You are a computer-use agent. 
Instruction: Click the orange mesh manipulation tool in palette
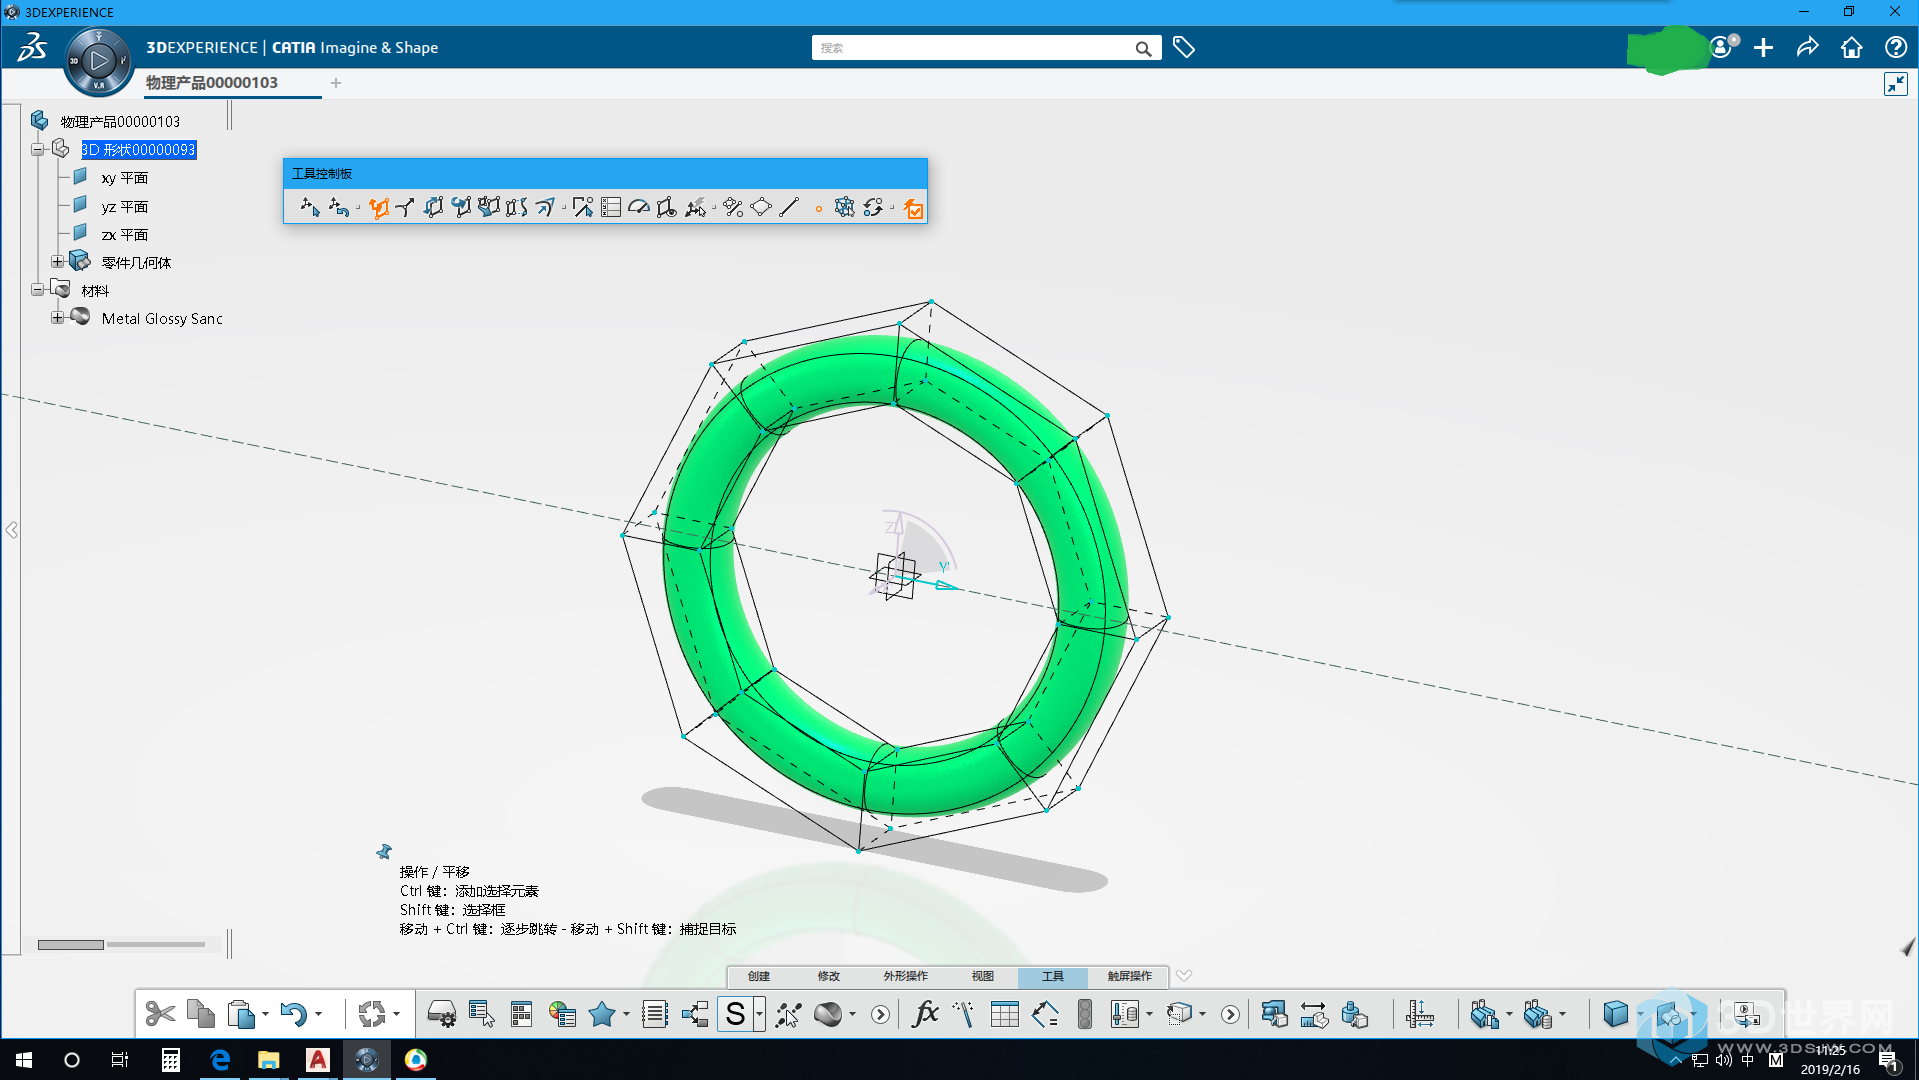coord(379,207)
